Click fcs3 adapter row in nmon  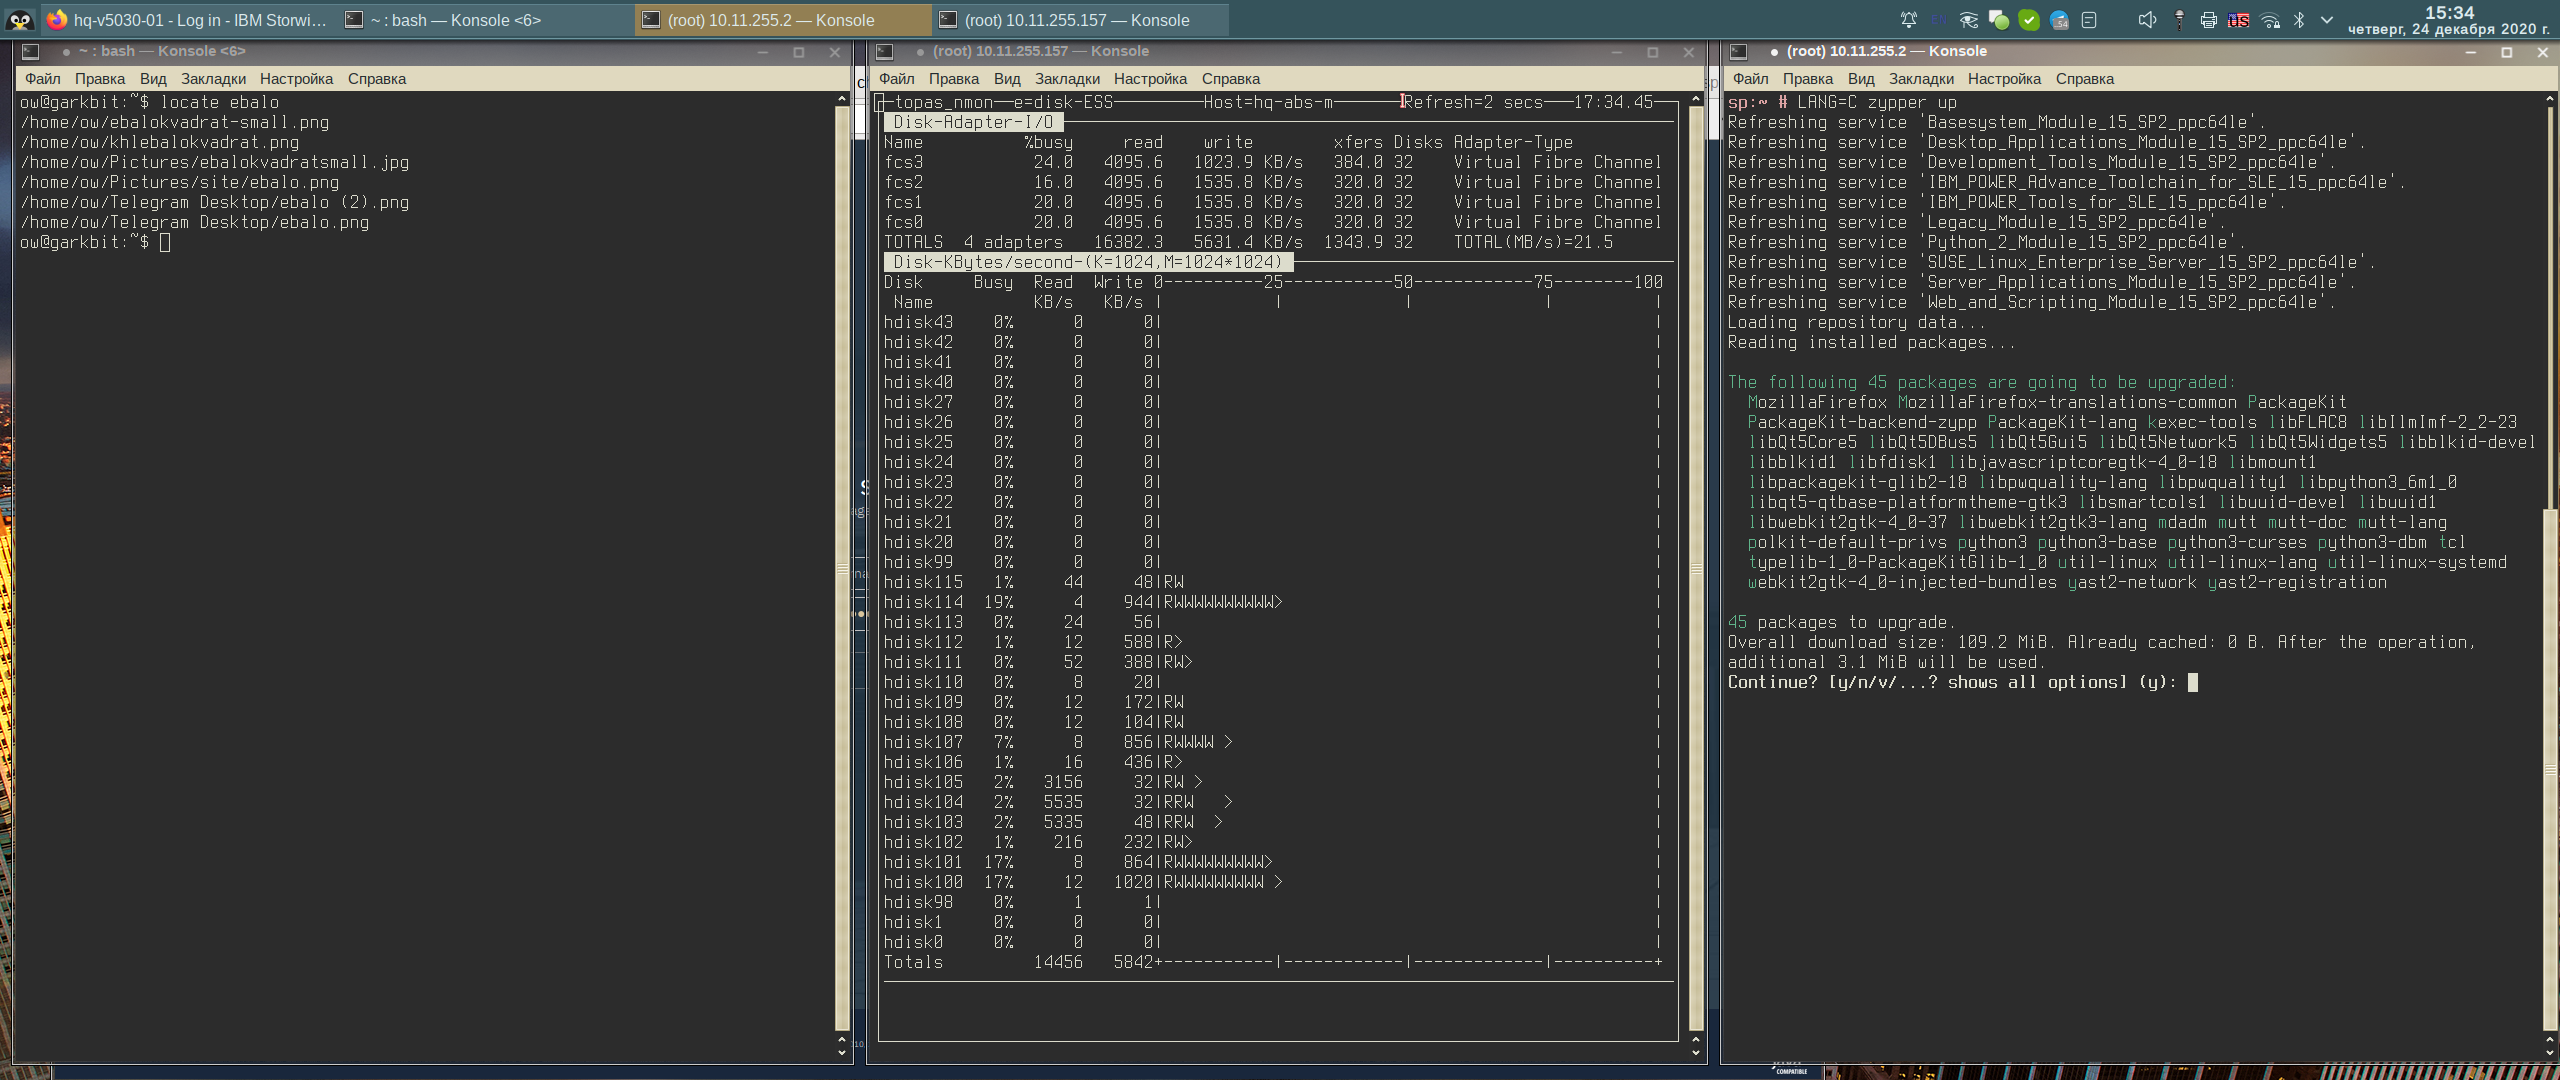pos(1272,162)
